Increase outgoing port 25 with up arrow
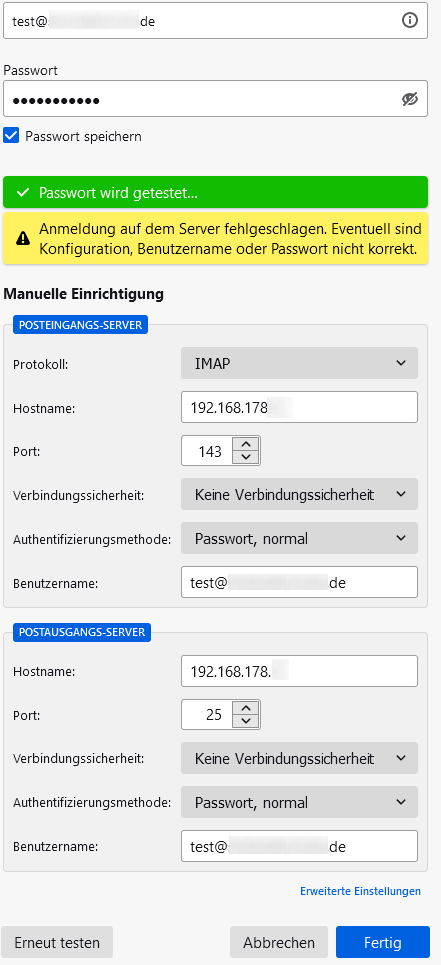The width and height of the screenshot is (441, 965). coord(246,708)
